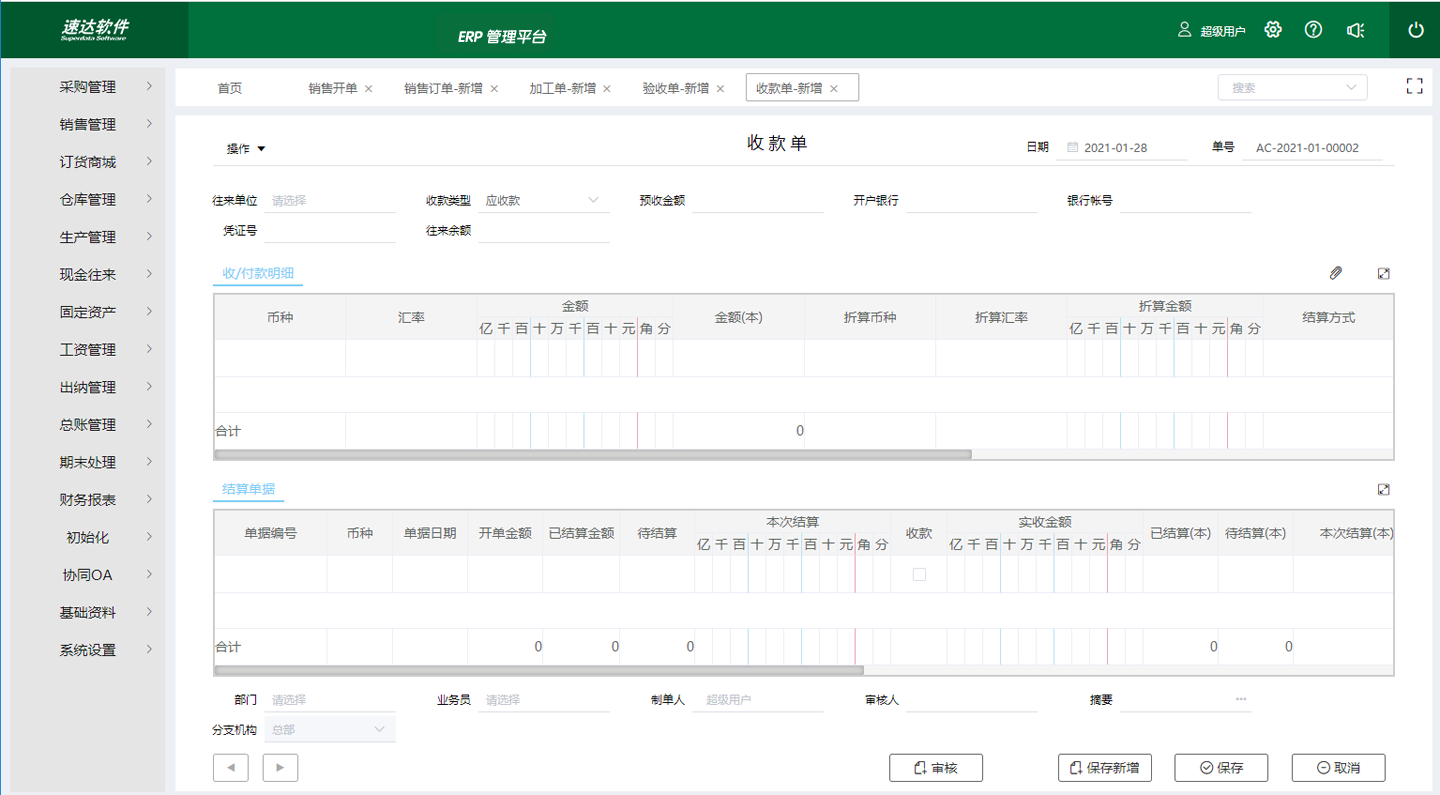Click the 超级用户 user icon
Image resolution: width=1440 pixels, height=795 pixels.
[x=1185, y=30]
